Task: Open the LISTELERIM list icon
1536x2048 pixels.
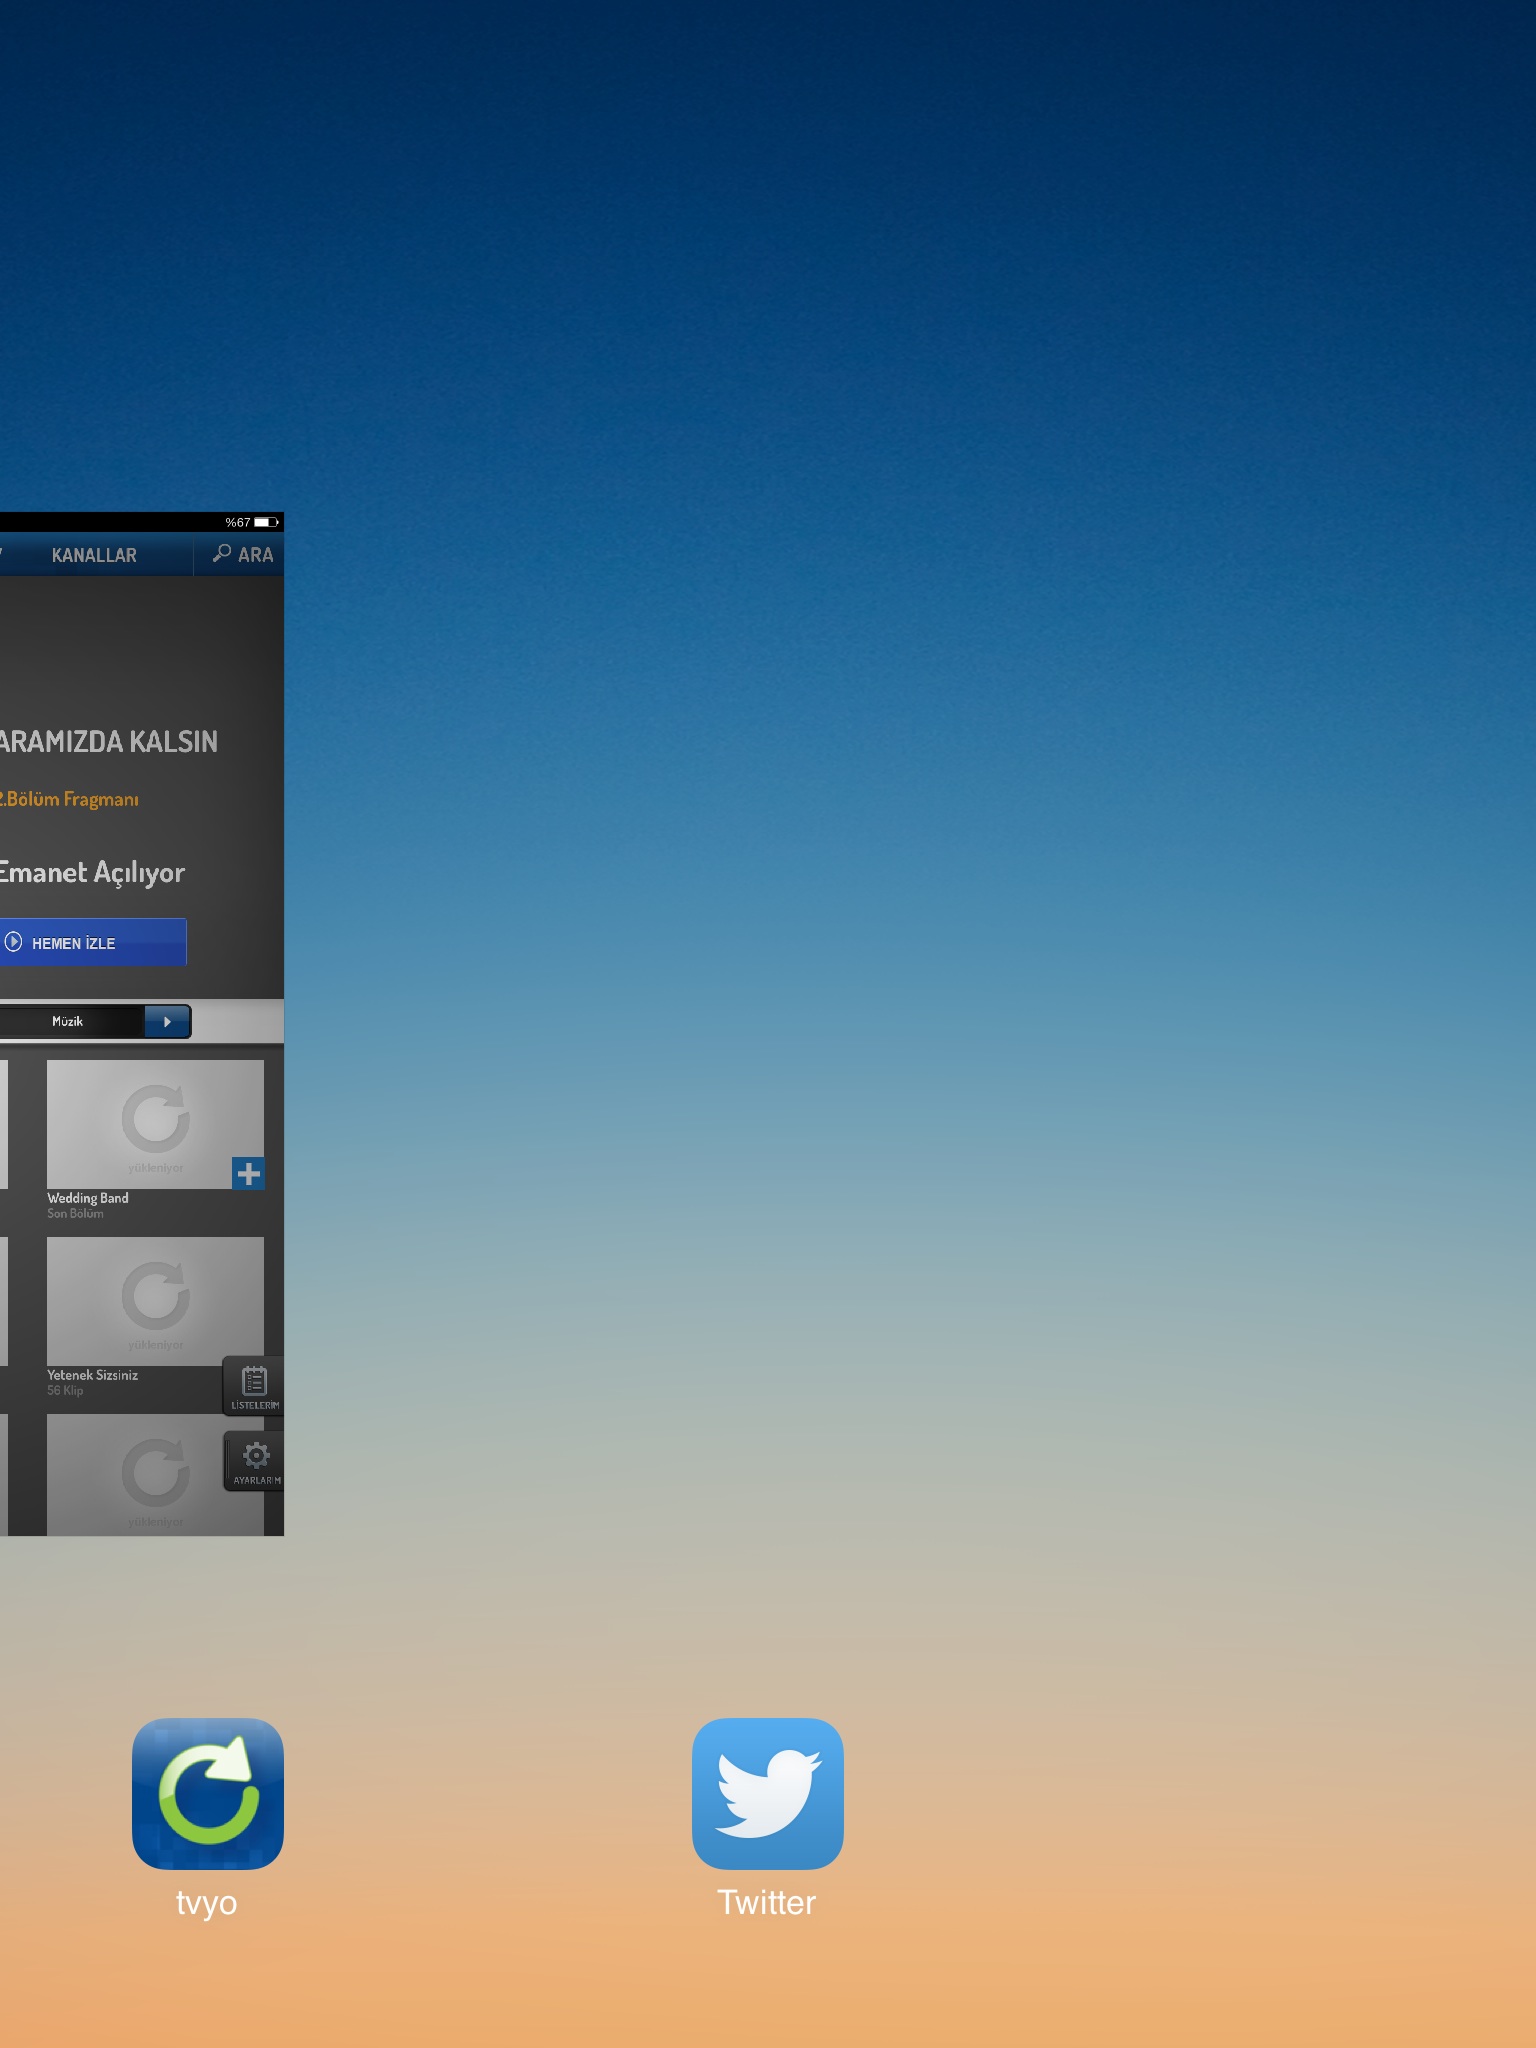Action: (254, 1386)
